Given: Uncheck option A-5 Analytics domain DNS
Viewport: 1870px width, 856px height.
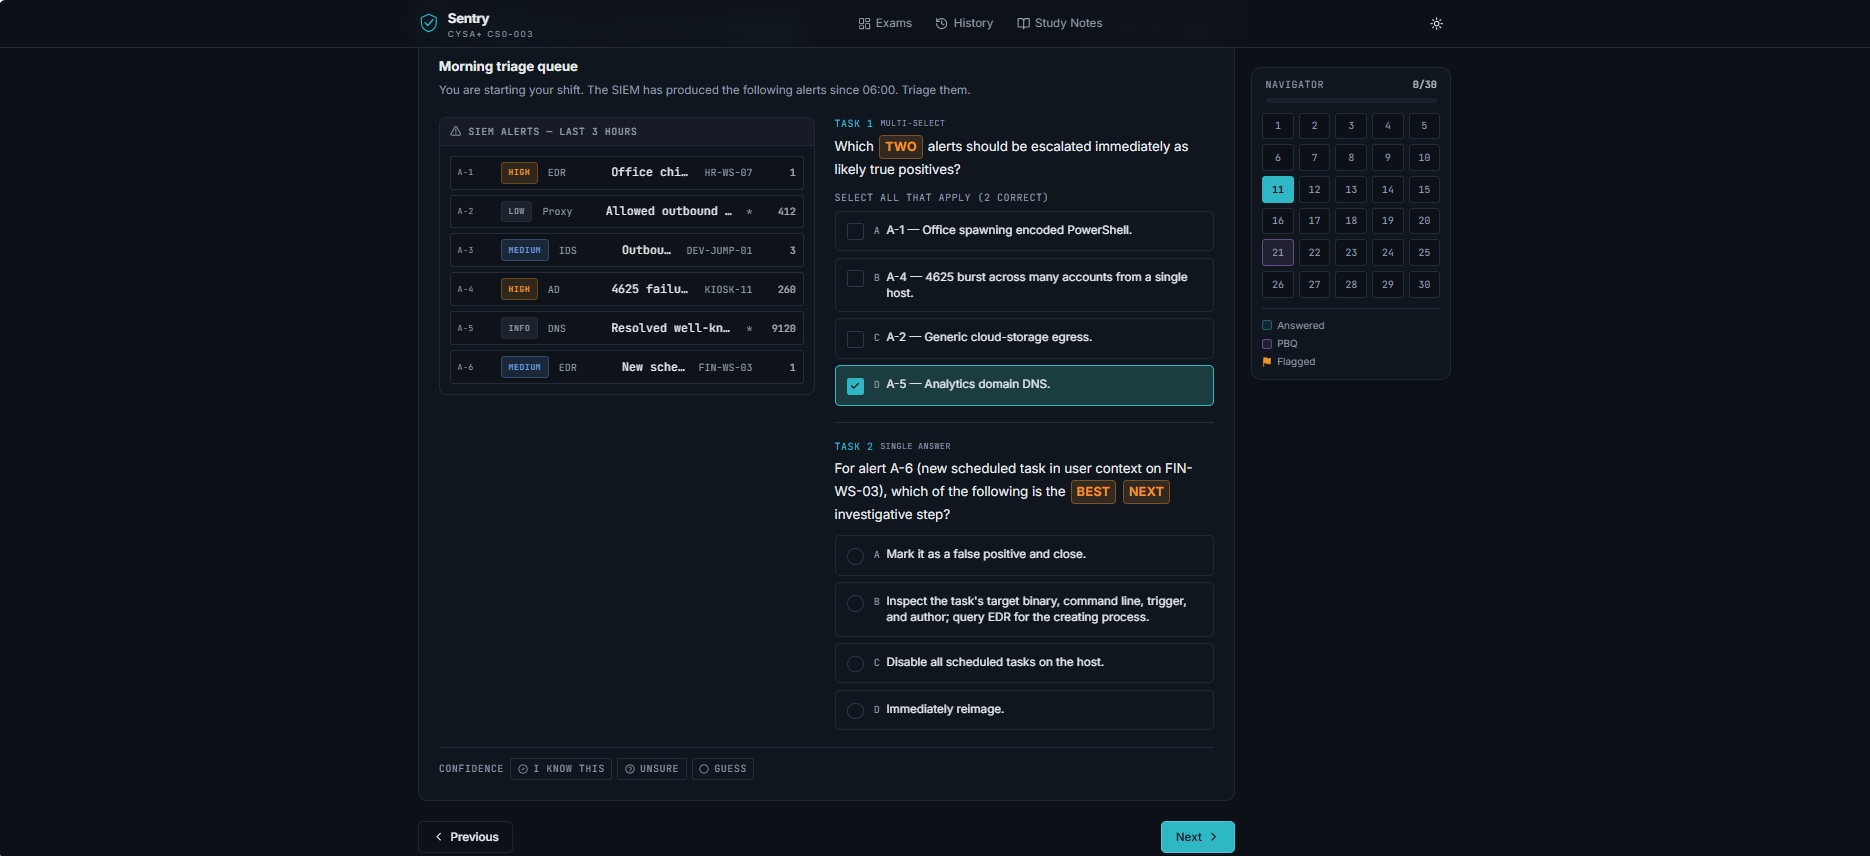Looking at the screenshot, I should point(1024,385).
